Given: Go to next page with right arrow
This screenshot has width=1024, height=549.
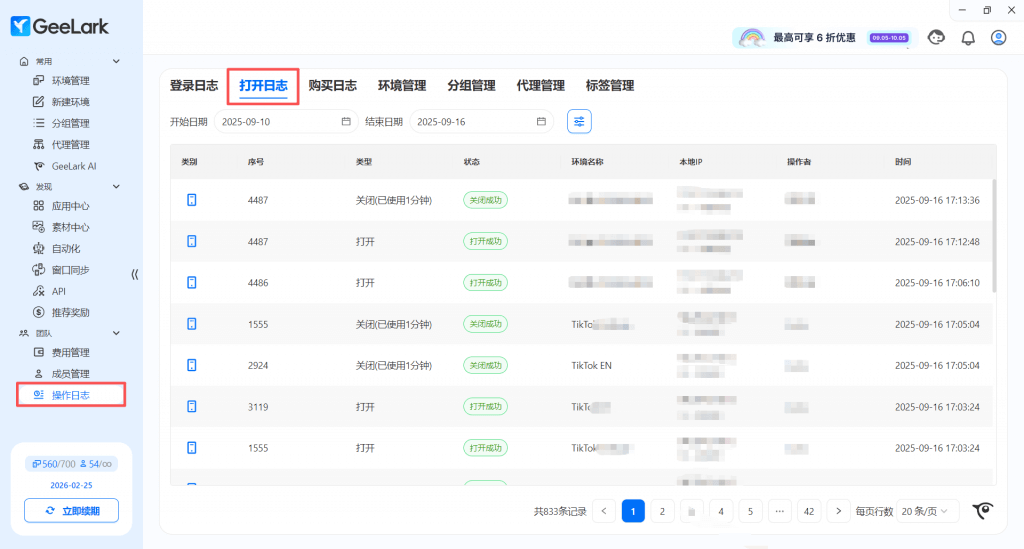Looking at the screenshot, I should pos(839,511).
